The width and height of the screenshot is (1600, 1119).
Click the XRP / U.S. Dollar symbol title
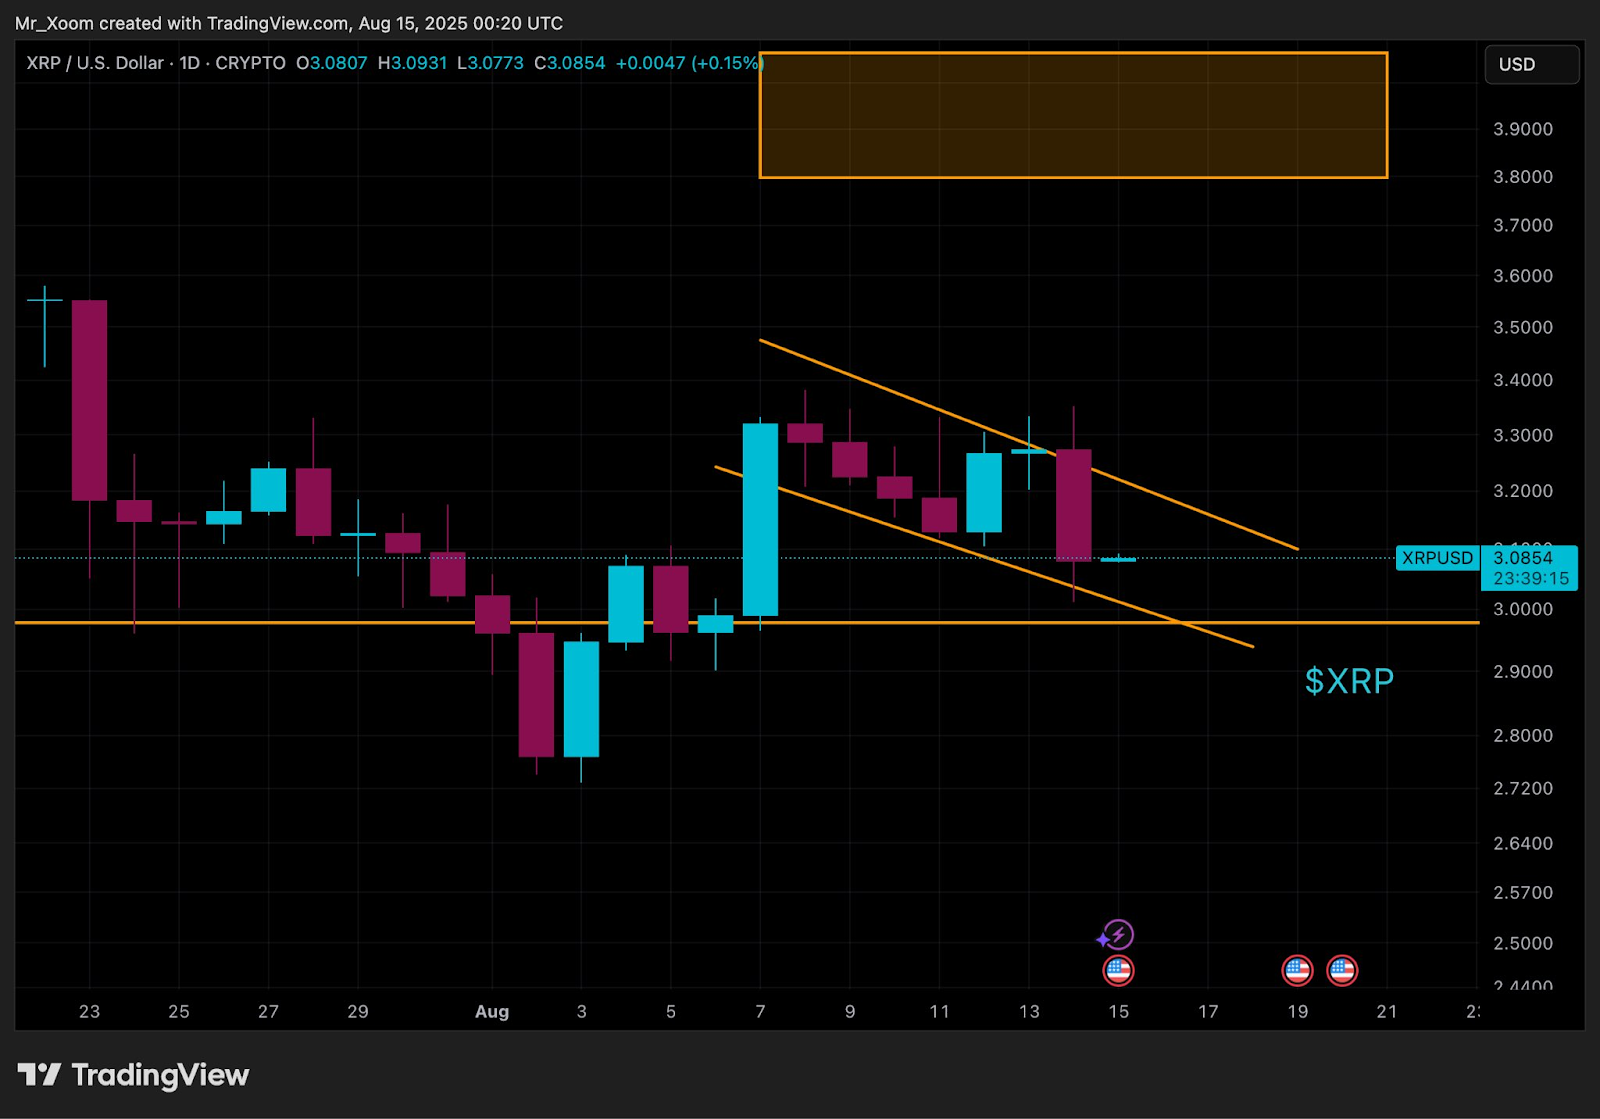click(95, 63)
